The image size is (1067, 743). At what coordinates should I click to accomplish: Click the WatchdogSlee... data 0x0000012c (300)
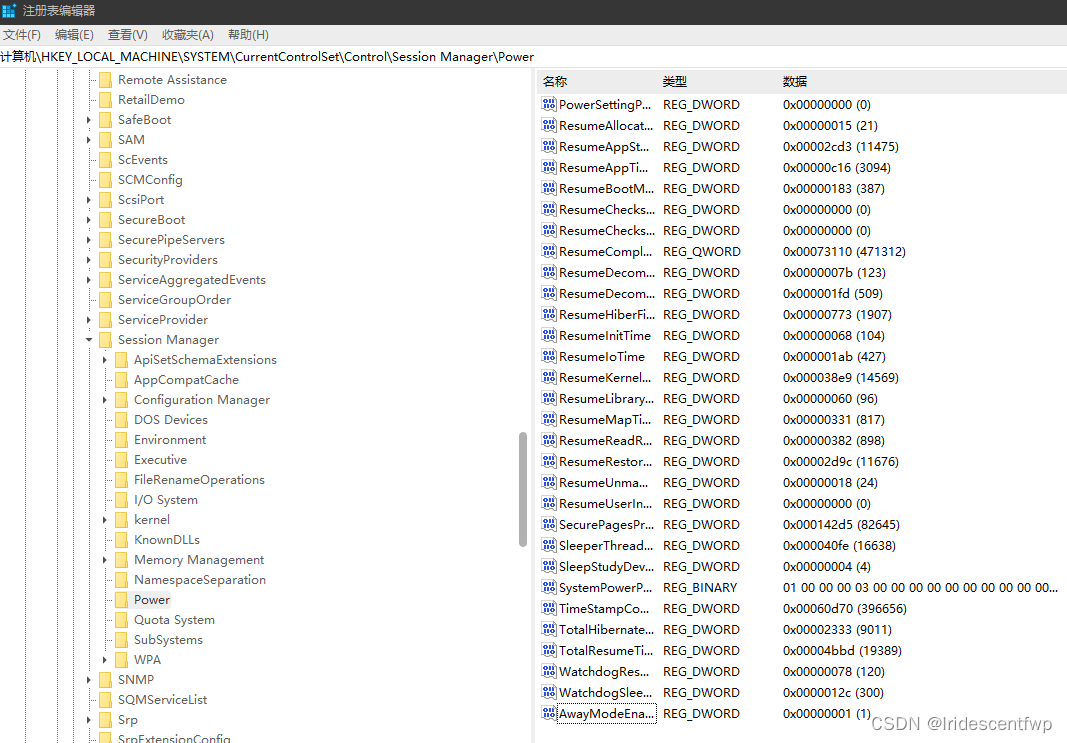point(833,692)
